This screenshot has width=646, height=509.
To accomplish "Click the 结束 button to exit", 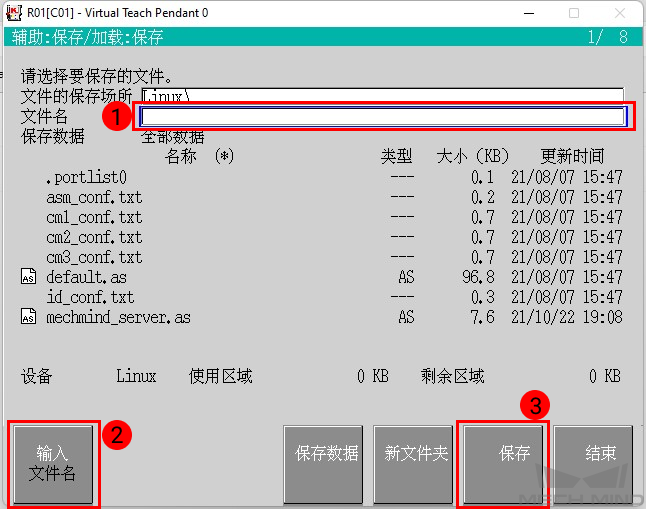I will click(593, 464).
